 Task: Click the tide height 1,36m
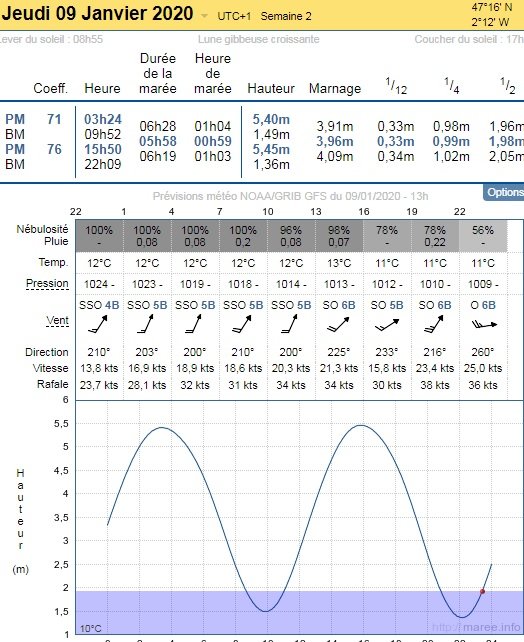point(271,164)
